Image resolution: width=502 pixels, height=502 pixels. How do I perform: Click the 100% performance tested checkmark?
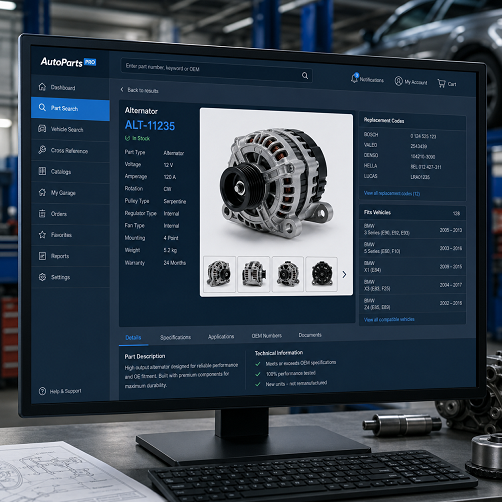click(x=258, y=374)
